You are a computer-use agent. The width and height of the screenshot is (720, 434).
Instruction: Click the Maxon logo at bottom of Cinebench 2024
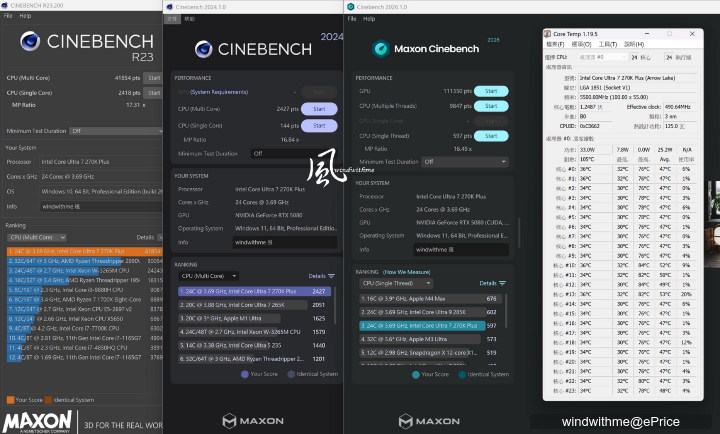(253, 421)
